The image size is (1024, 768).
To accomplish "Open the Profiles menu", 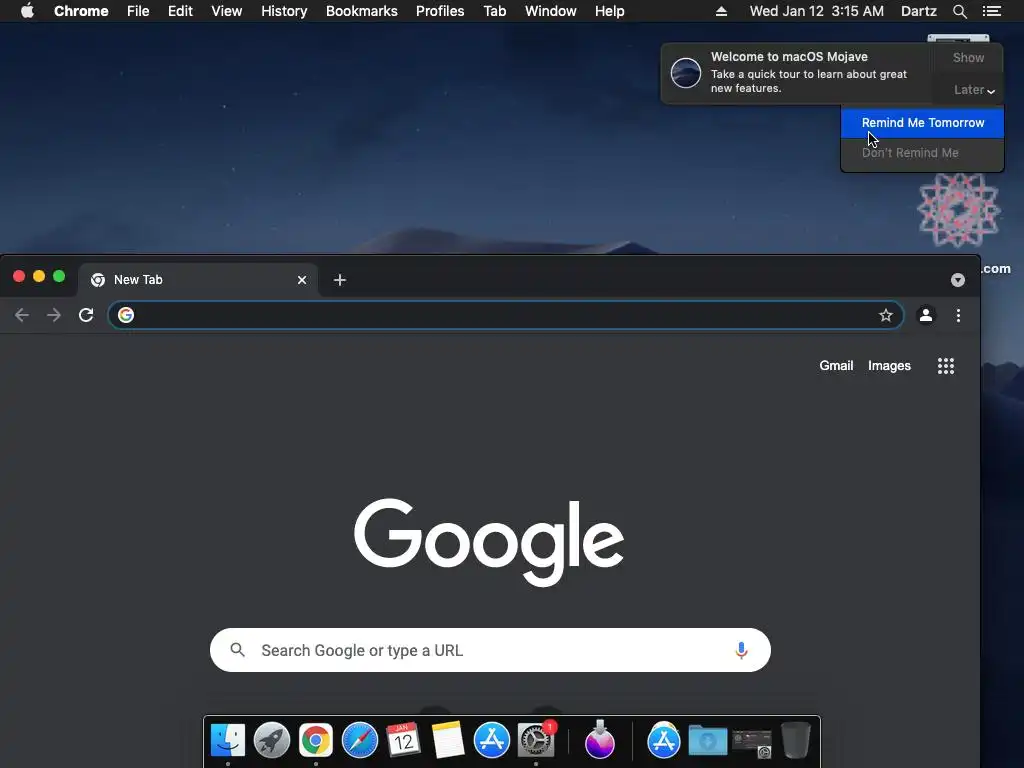I will click(x=440, y=11).
